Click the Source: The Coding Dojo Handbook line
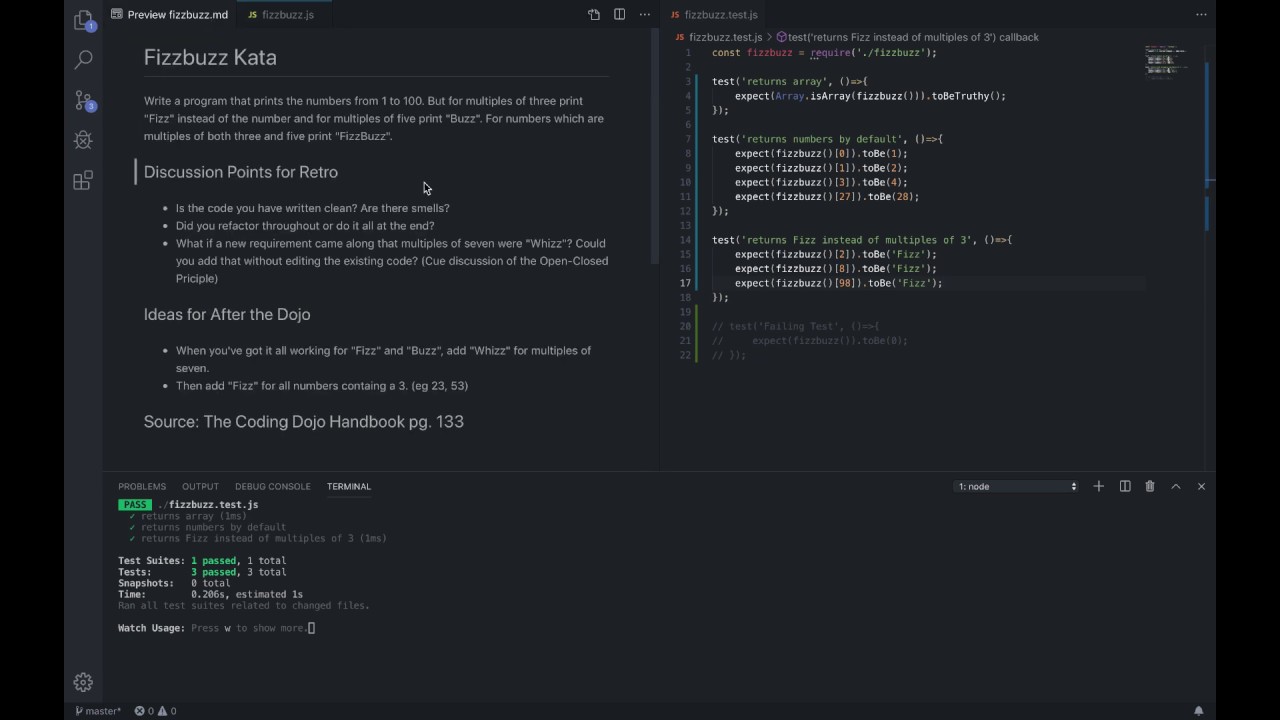Screen dimensions: 1280x720 click(304, 422)
